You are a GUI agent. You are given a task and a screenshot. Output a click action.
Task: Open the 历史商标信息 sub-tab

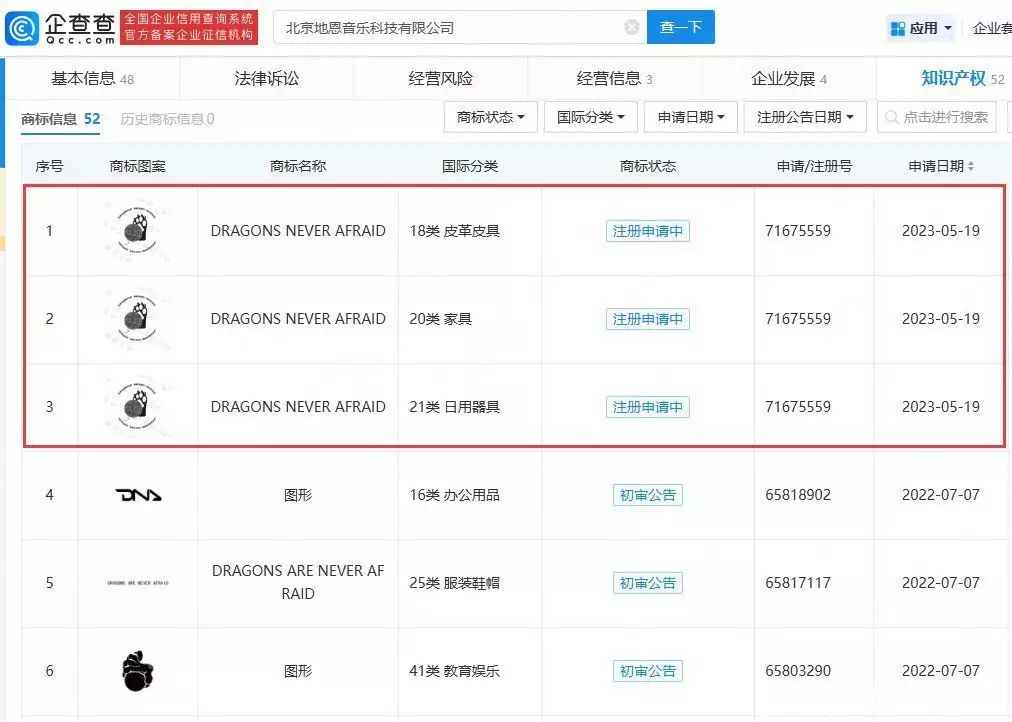(167, 119)
